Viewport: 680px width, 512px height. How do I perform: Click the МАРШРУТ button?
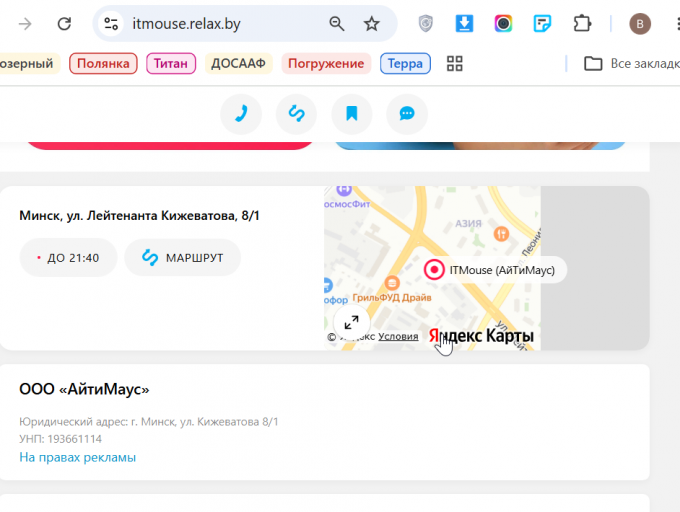[x=183, y=258]
